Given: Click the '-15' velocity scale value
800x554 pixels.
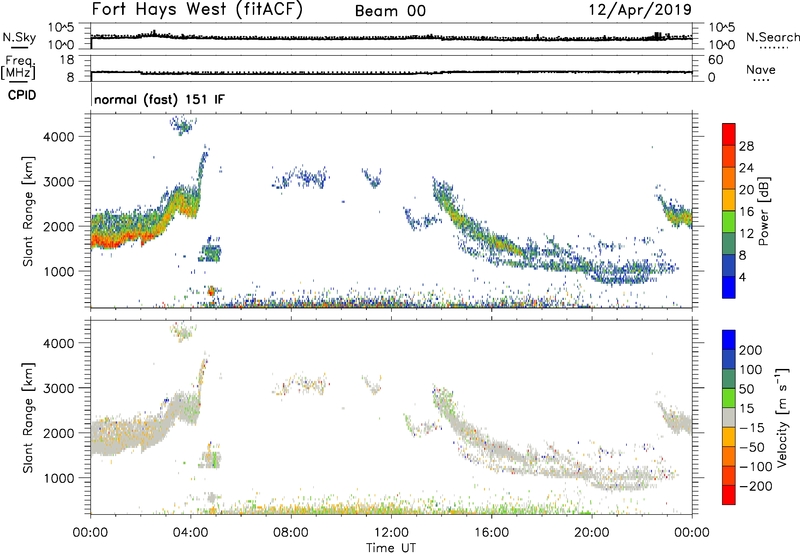Looking at the screenshot, I should pyautogui.click(x=752, y=427).
